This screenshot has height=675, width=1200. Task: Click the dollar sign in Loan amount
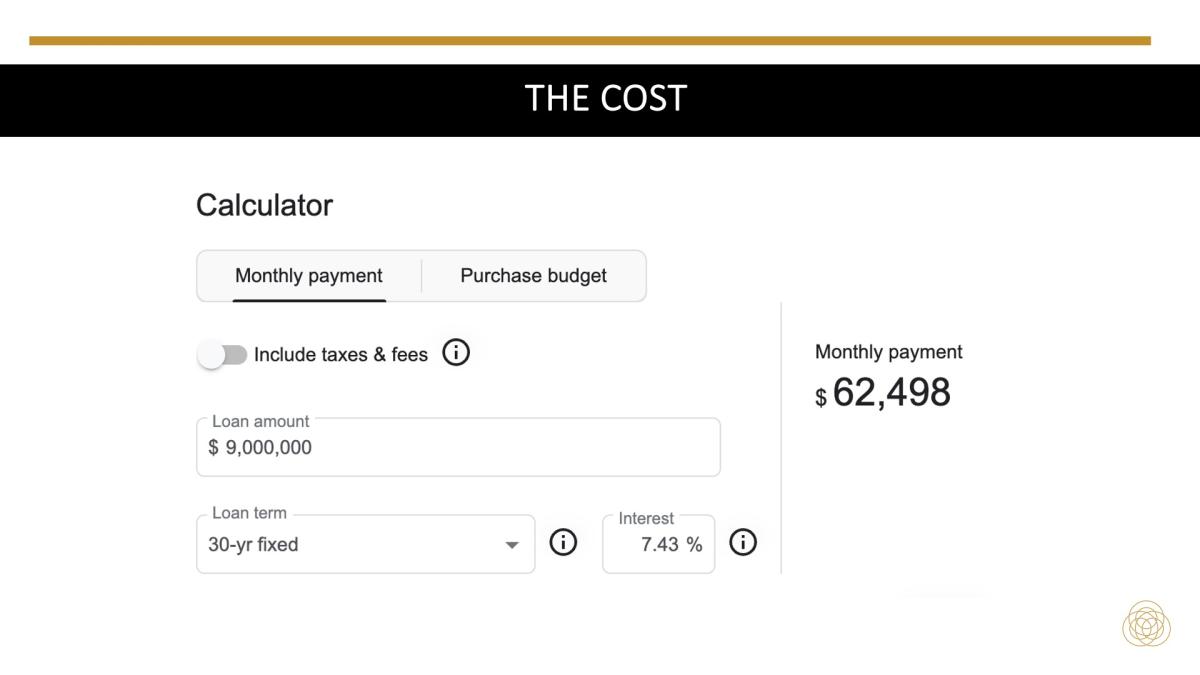click(x=213, y=448)
